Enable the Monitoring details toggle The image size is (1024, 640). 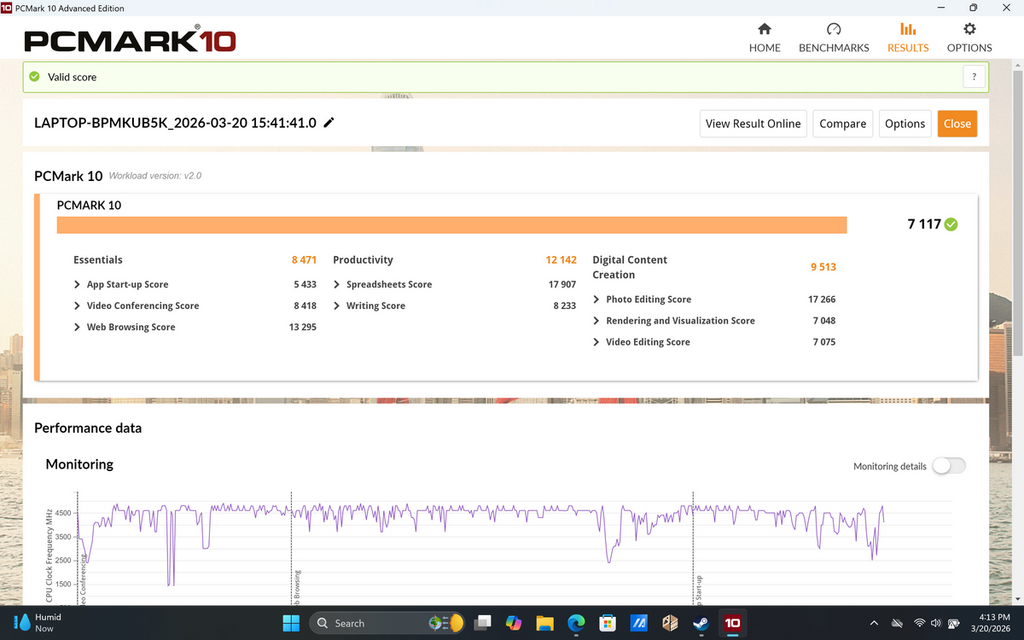click(948, 466)
